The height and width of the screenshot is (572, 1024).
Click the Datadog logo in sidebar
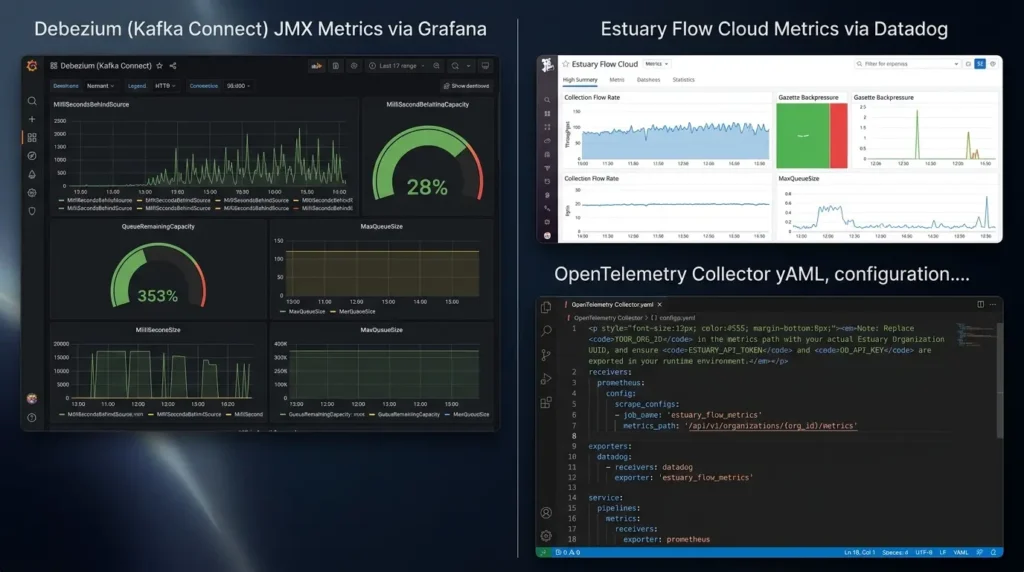click(x=547, y=64)
